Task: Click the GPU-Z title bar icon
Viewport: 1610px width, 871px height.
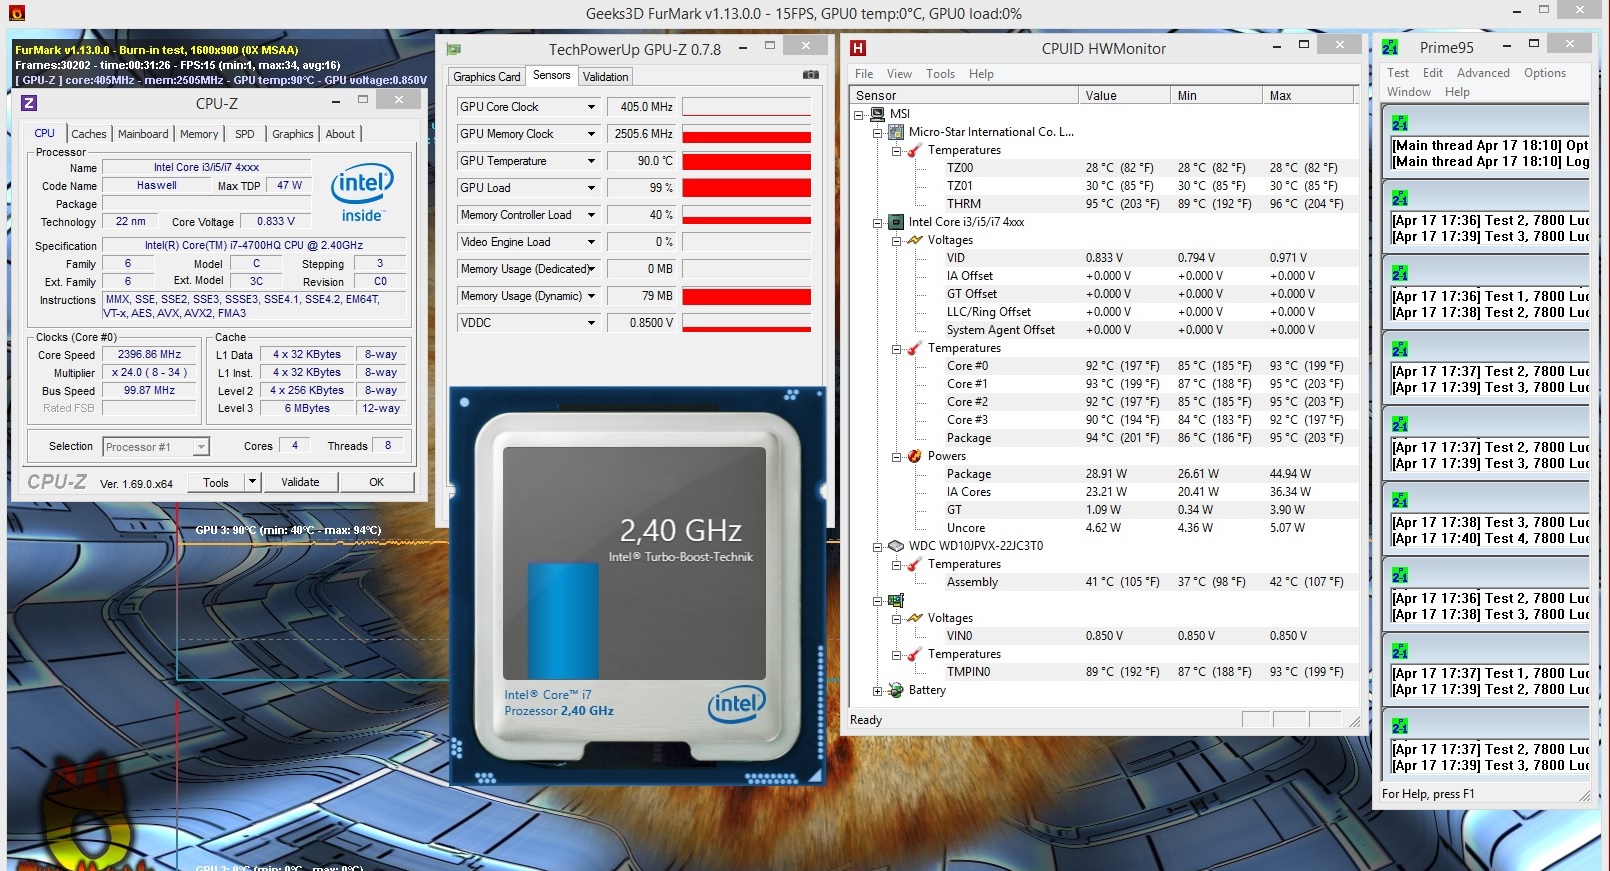Action: 453,49
